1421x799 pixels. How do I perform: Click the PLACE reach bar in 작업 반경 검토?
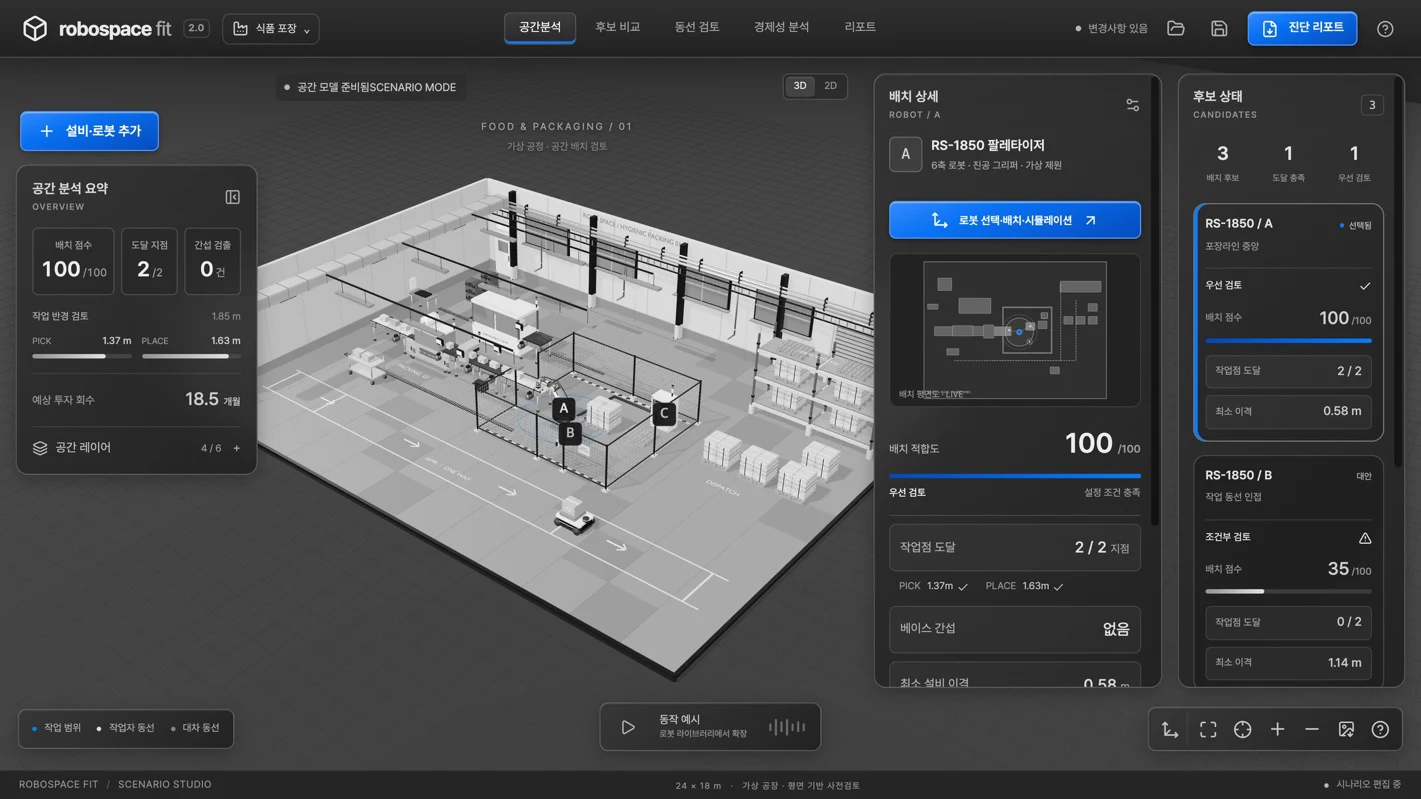click(191, 356)
